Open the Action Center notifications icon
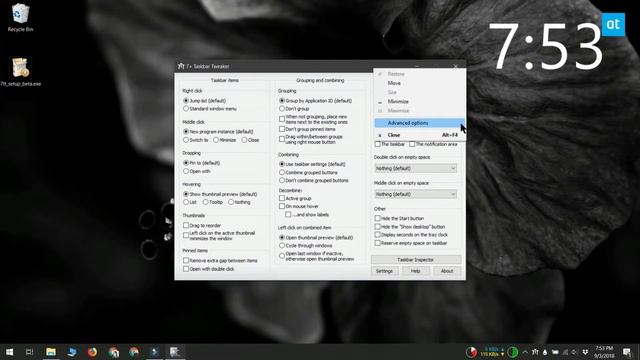Screen dimensions: 640x360 click(627, 352)
